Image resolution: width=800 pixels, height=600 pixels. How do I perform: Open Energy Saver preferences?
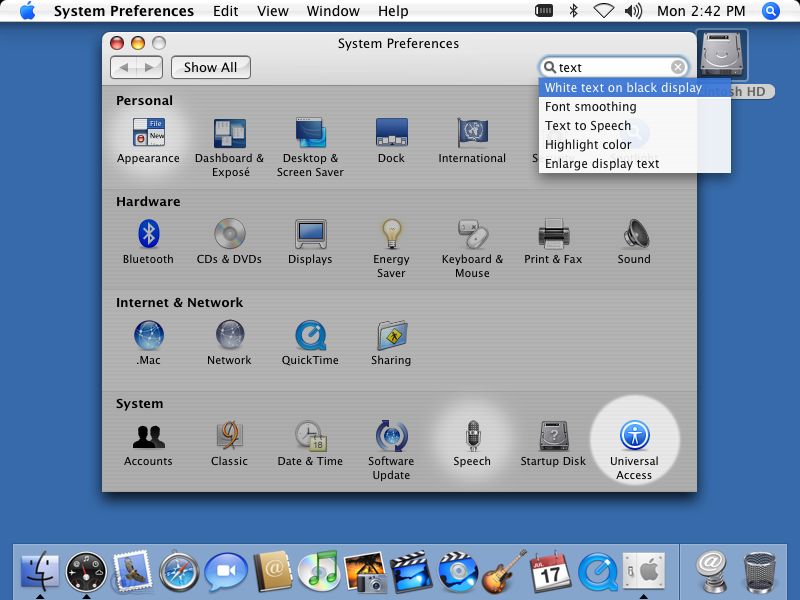(391, 232)
